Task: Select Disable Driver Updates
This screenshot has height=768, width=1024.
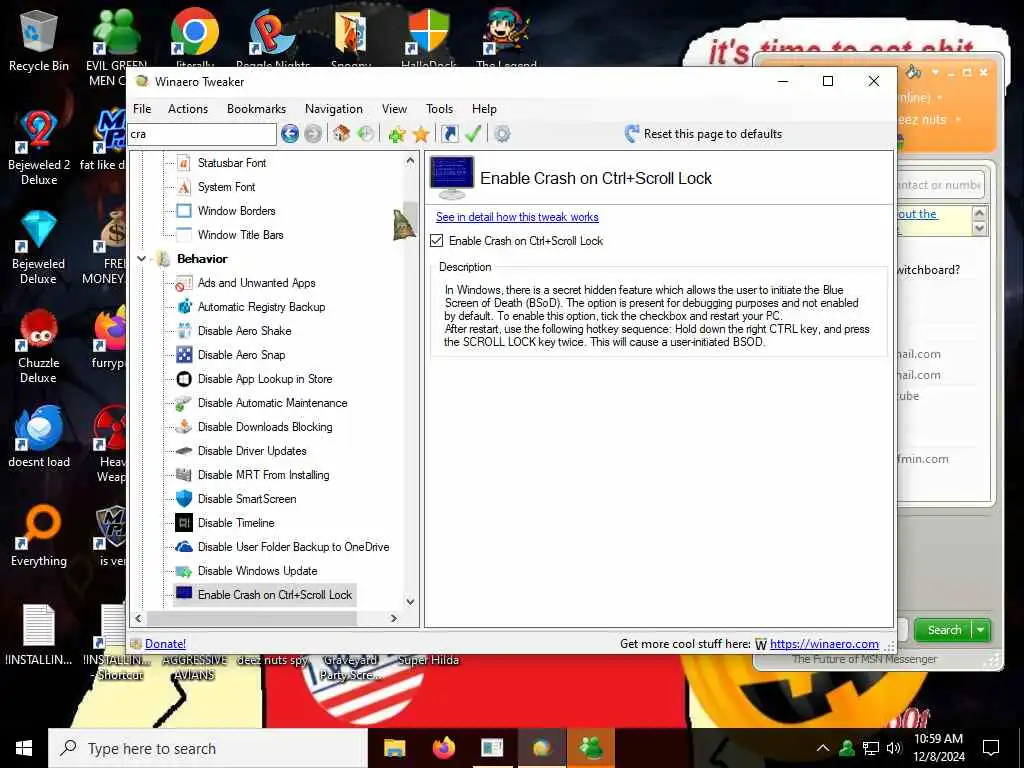Action: (x=252, y=451)
